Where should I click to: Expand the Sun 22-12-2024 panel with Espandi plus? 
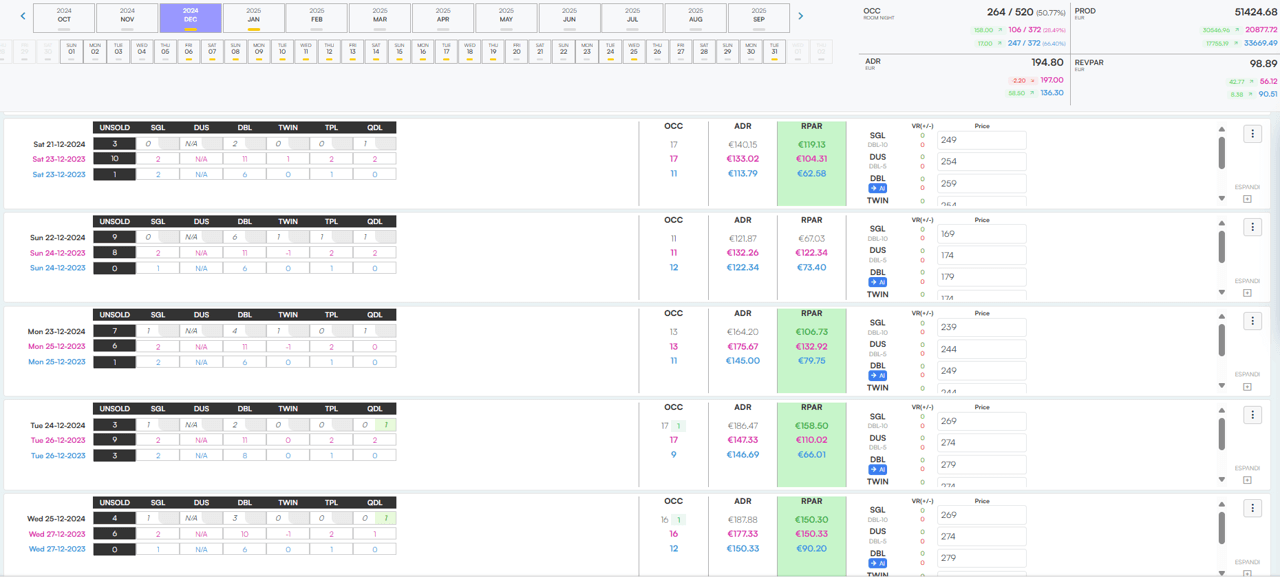point(1247,293)
